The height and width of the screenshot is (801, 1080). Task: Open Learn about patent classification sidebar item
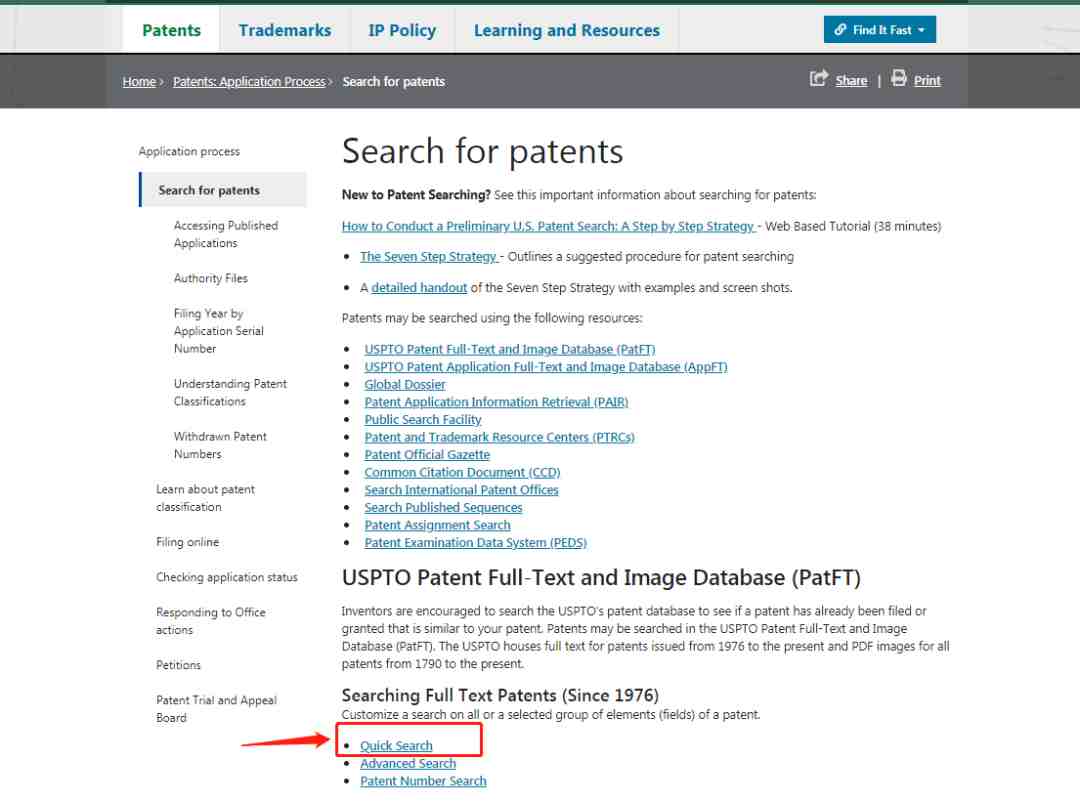[205, 498]
